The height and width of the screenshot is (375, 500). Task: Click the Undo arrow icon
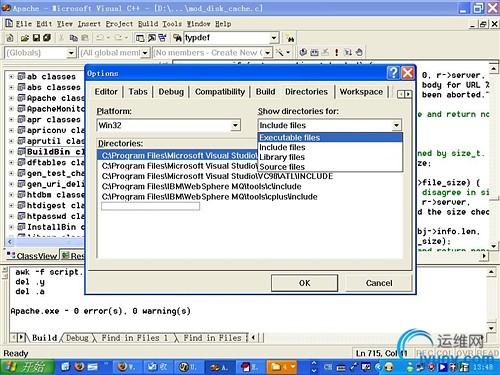100,38
